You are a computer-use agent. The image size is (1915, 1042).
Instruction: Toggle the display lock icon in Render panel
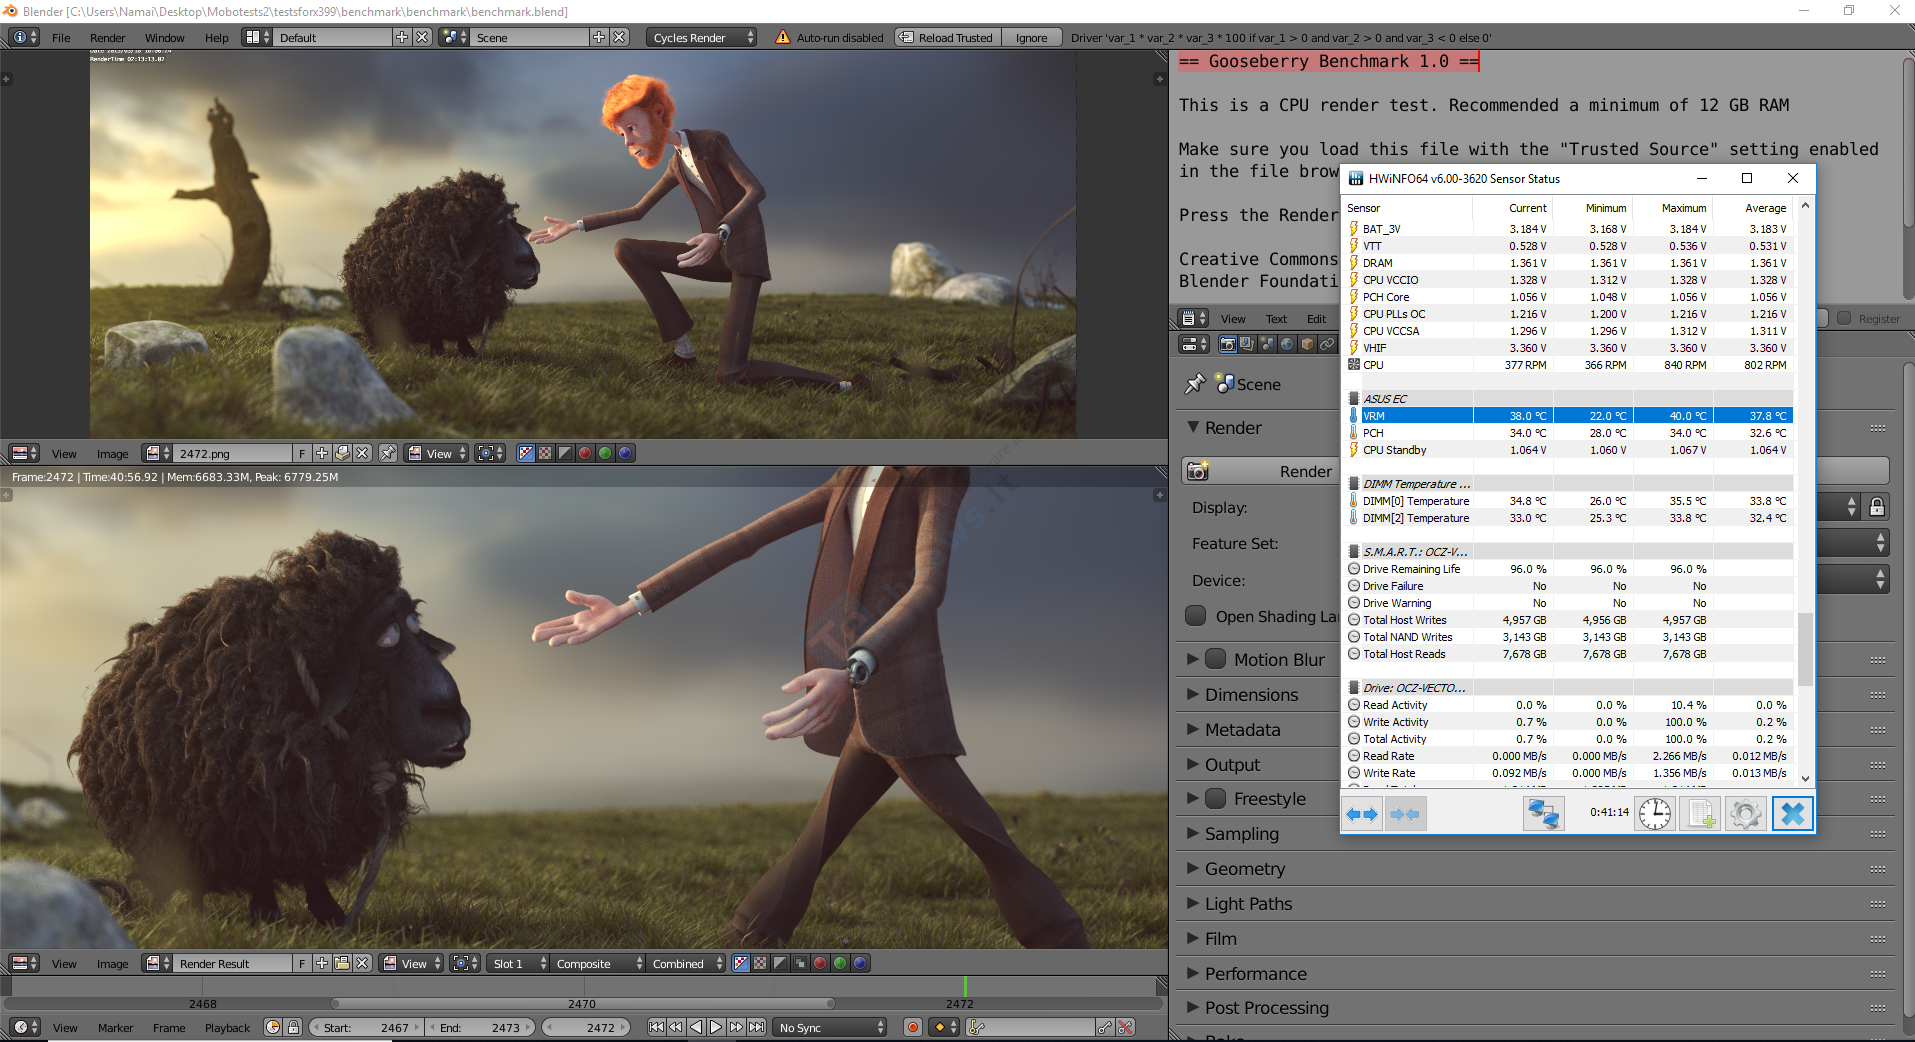click(x=1877, y=507)
